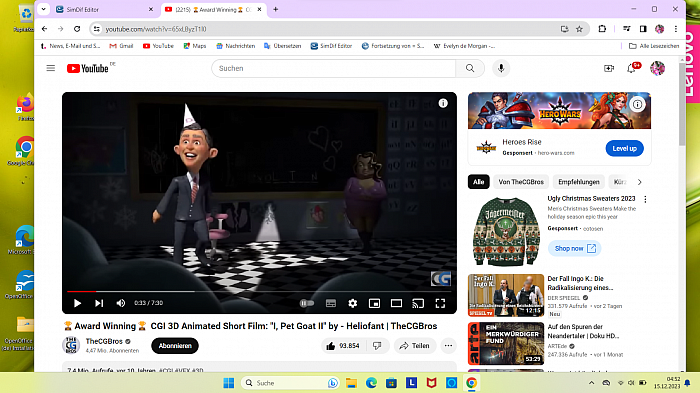This screenshot has height=393, width=700.
Task: Open YouTube guide hamburger menu
Action: click(x=50, y=68)
